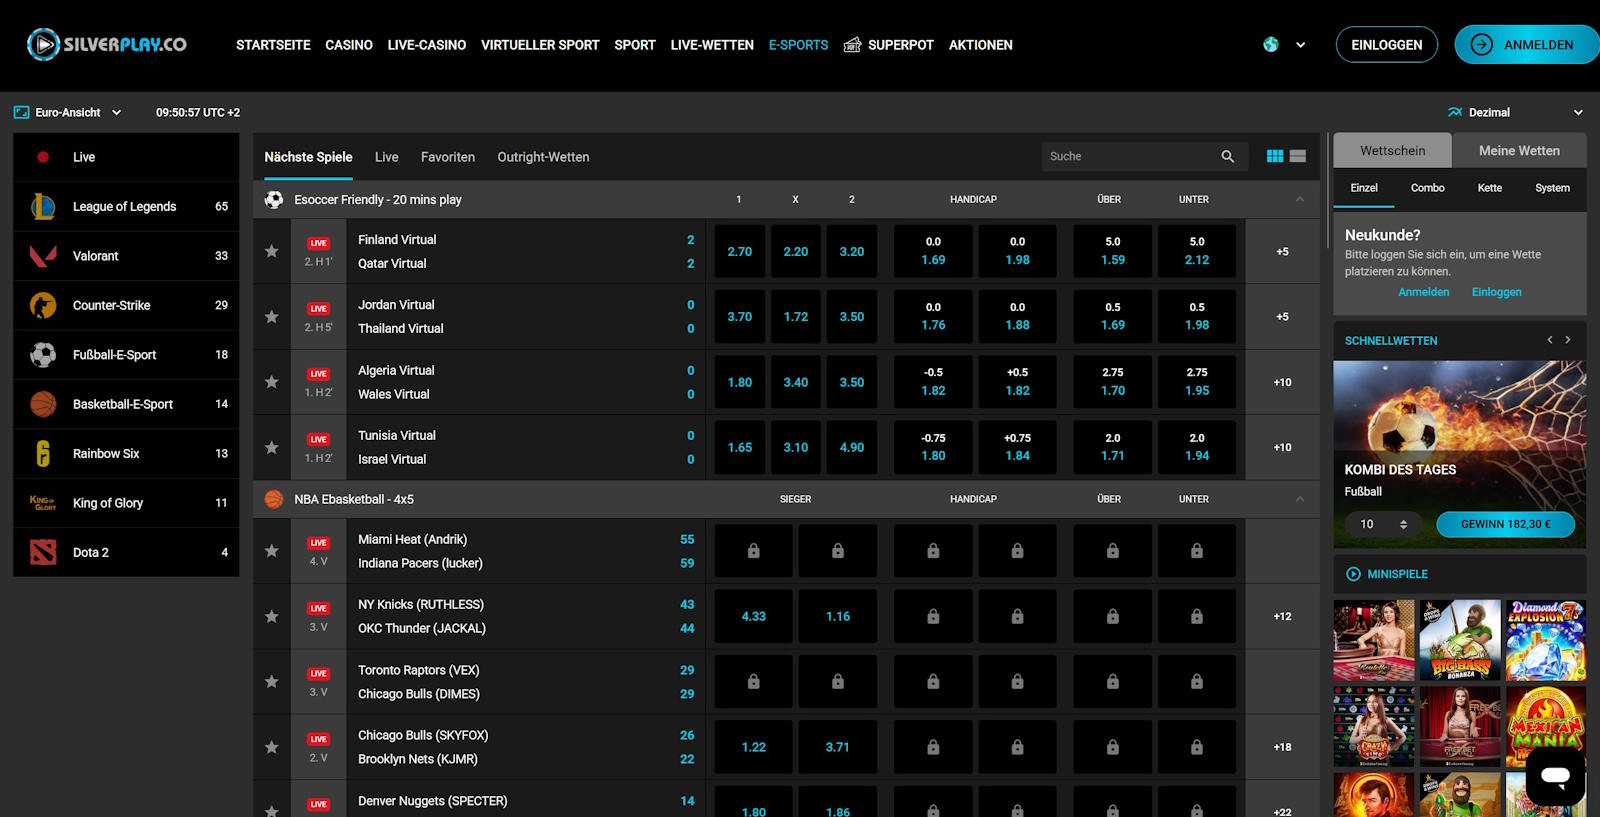Click the search magnifier icon
Screen dimensions: 1600x817
pyautogui.click(x=1228, y=156)
